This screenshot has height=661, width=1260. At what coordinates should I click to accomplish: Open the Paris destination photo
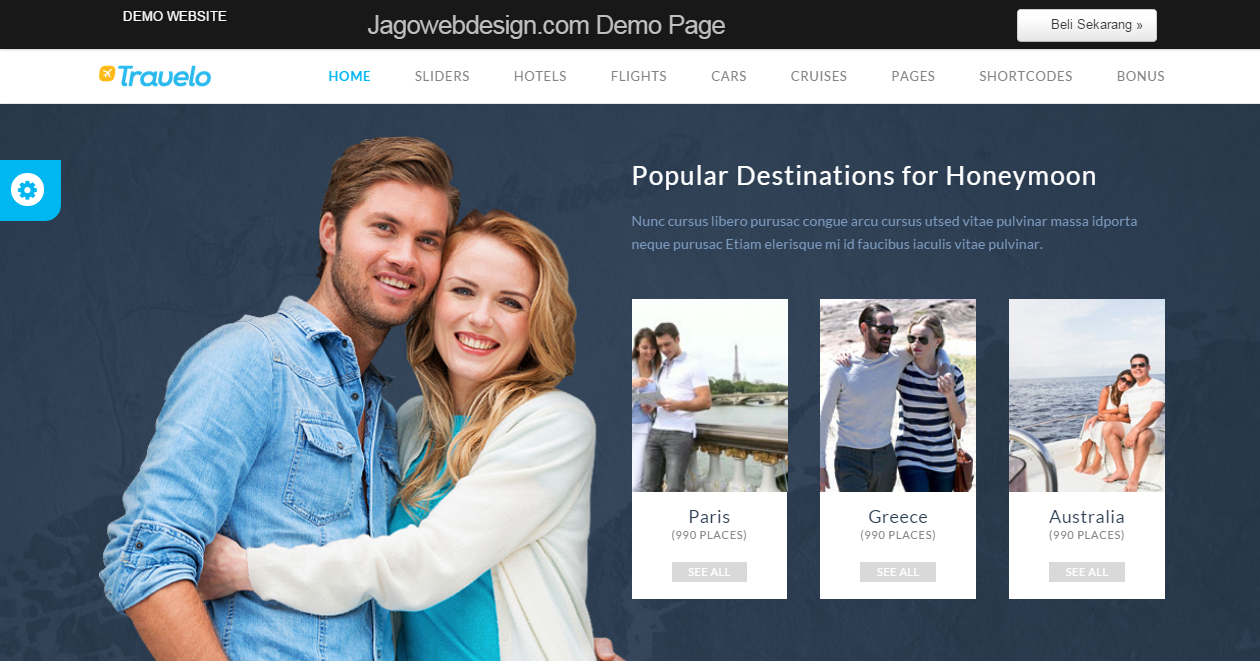pos(710,395)
